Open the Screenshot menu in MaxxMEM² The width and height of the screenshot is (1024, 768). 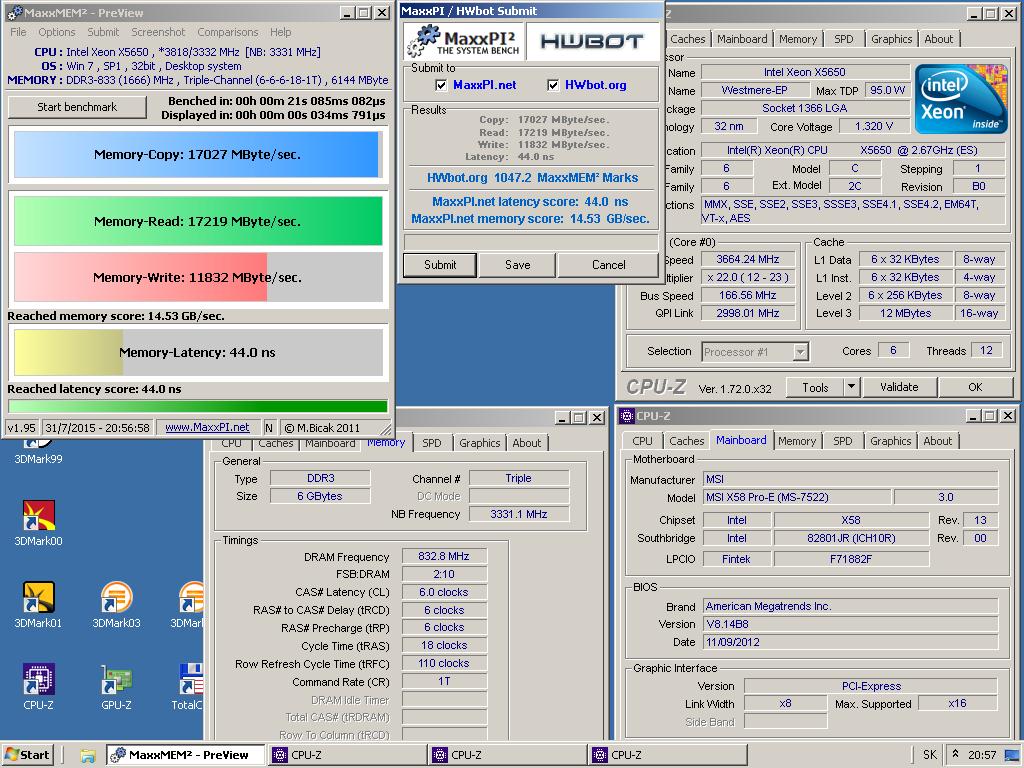tap(158, 32)
